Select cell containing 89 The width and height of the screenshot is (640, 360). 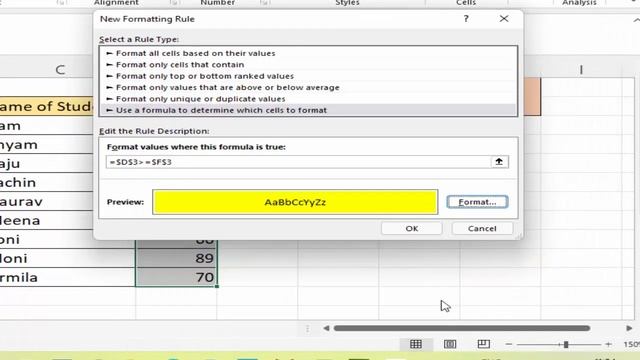[x=176, y=258]
